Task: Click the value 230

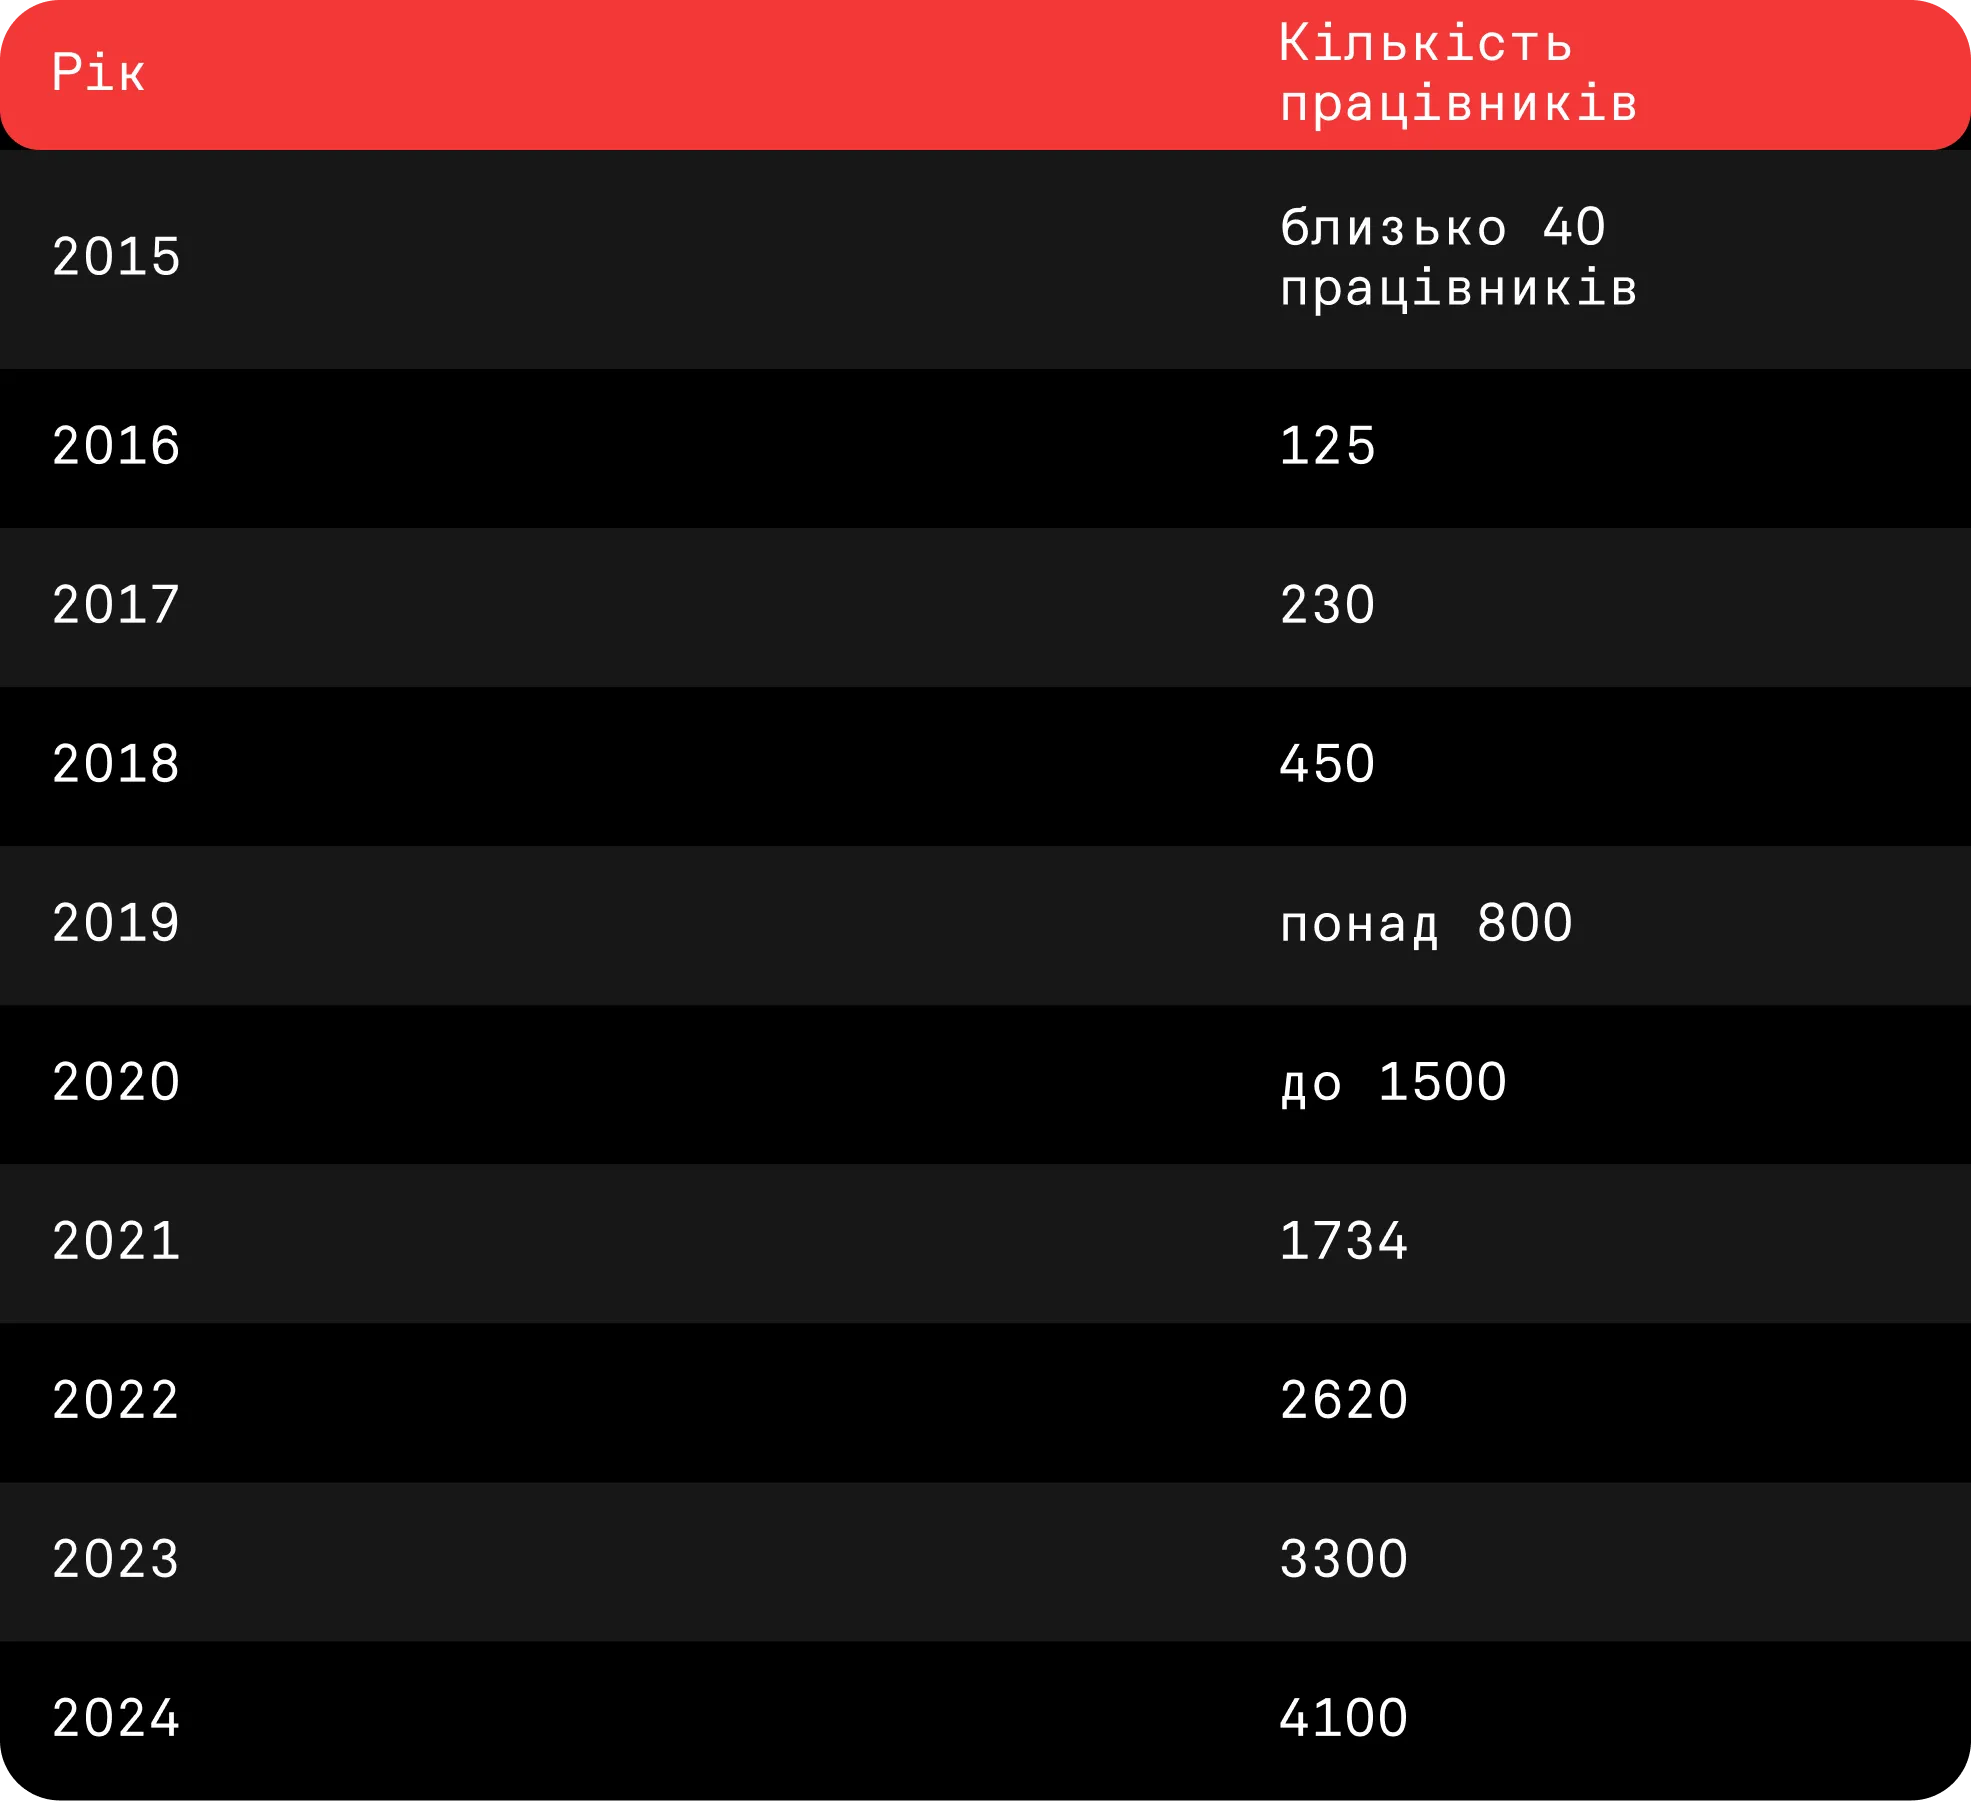Action: coord(1327,605)
